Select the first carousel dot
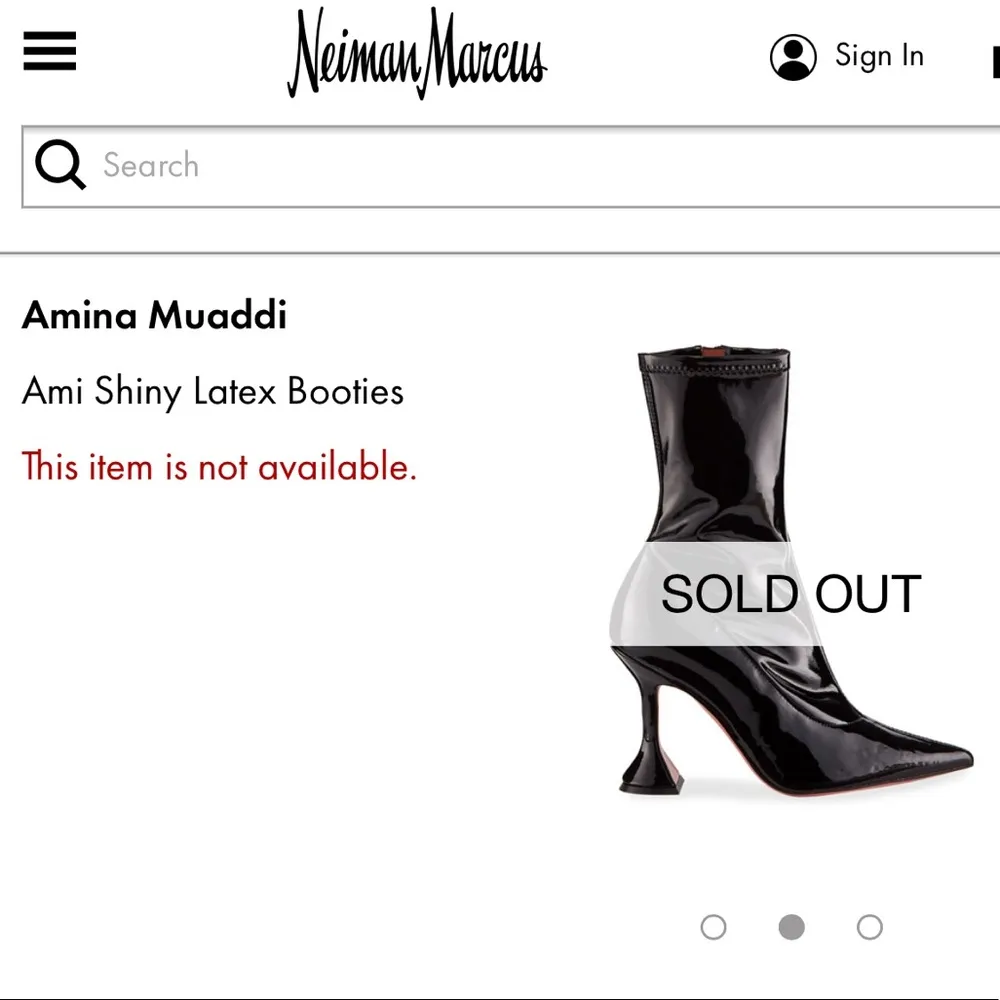This screenshot has height=1000, width=1000. click(714, 928)
